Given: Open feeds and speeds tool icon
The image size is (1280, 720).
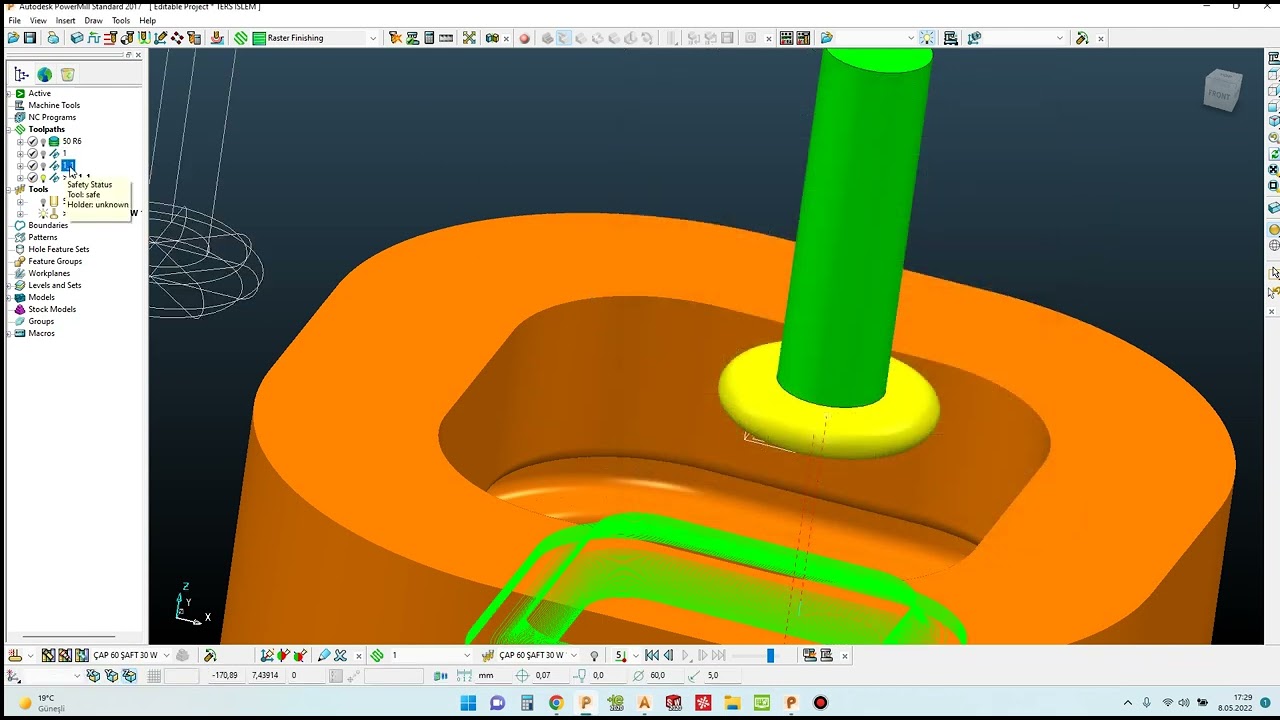Looking at the screenshot, I should coord(111,38).
